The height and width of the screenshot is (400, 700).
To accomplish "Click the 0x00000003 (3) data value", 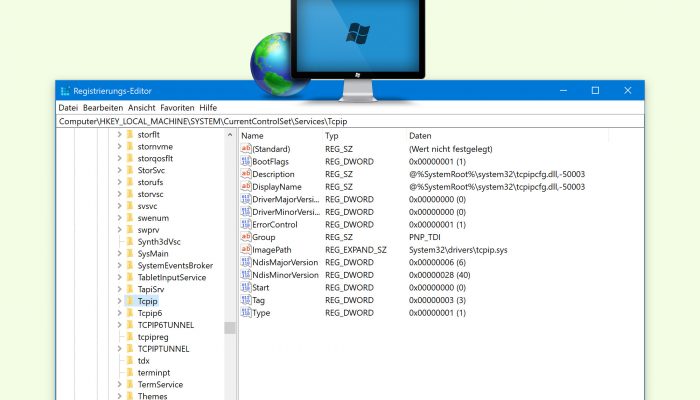I will [x=437, y=300].
